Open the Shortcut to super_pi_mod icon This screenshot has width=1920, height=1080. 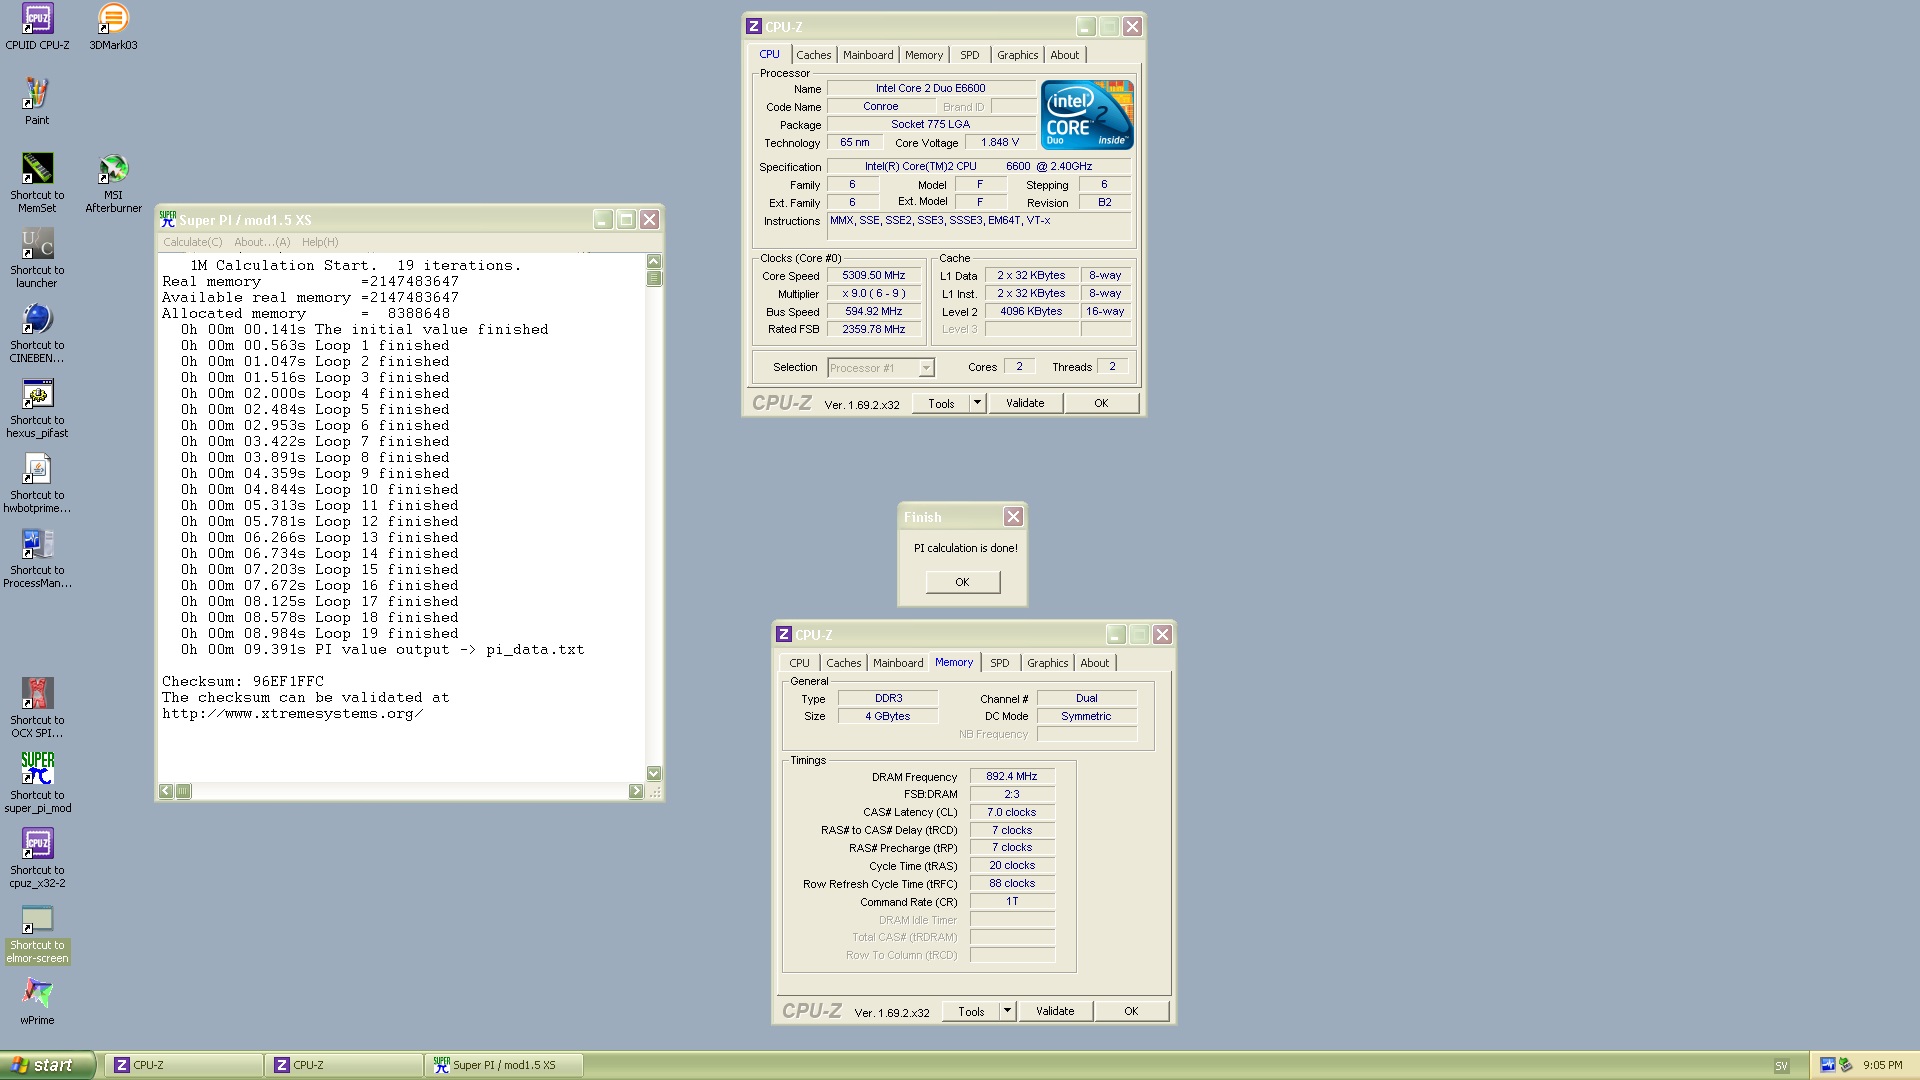pos(37,783)
